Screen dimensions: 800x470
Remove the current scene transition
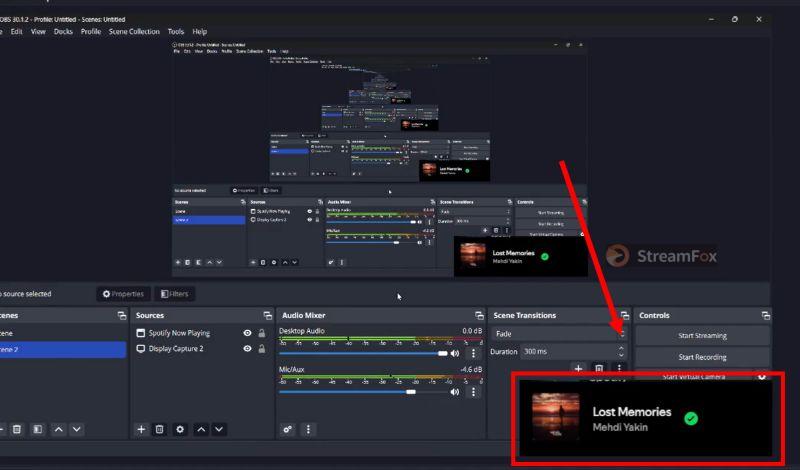click(x=599, y=368)
